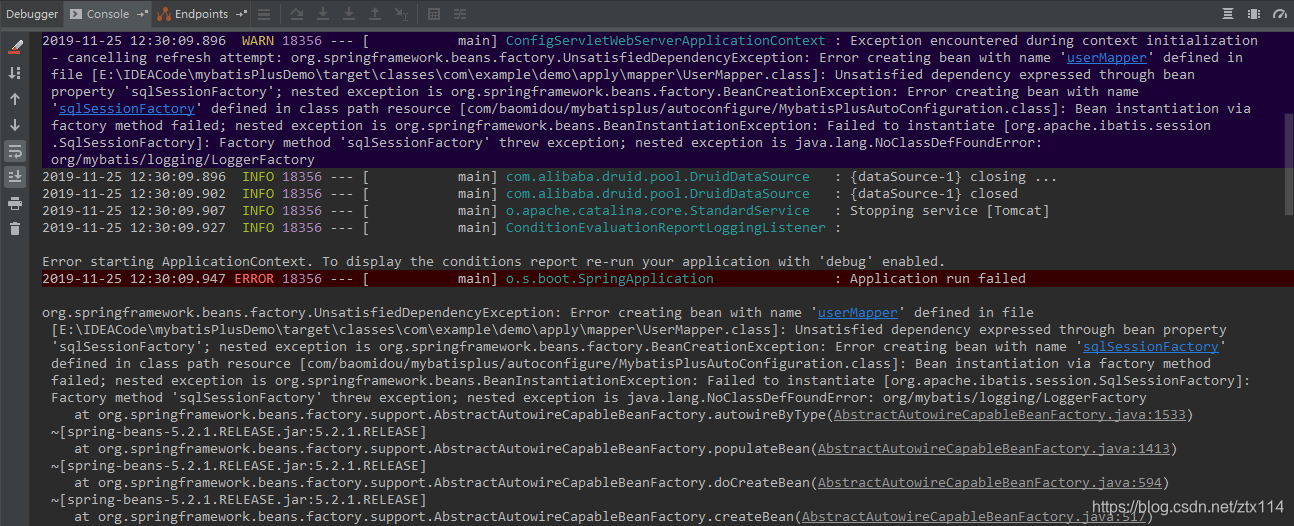The height and width of the screenshot is (526, 1294).
Task: Toggle scroll to end of console
Action: tap(15, 177)
